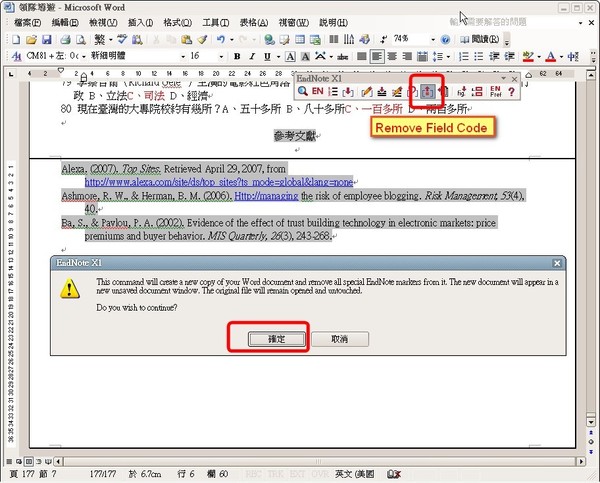Open the columns layout tool
This screenshot has height=483, width=600.
tap(334, 39)
